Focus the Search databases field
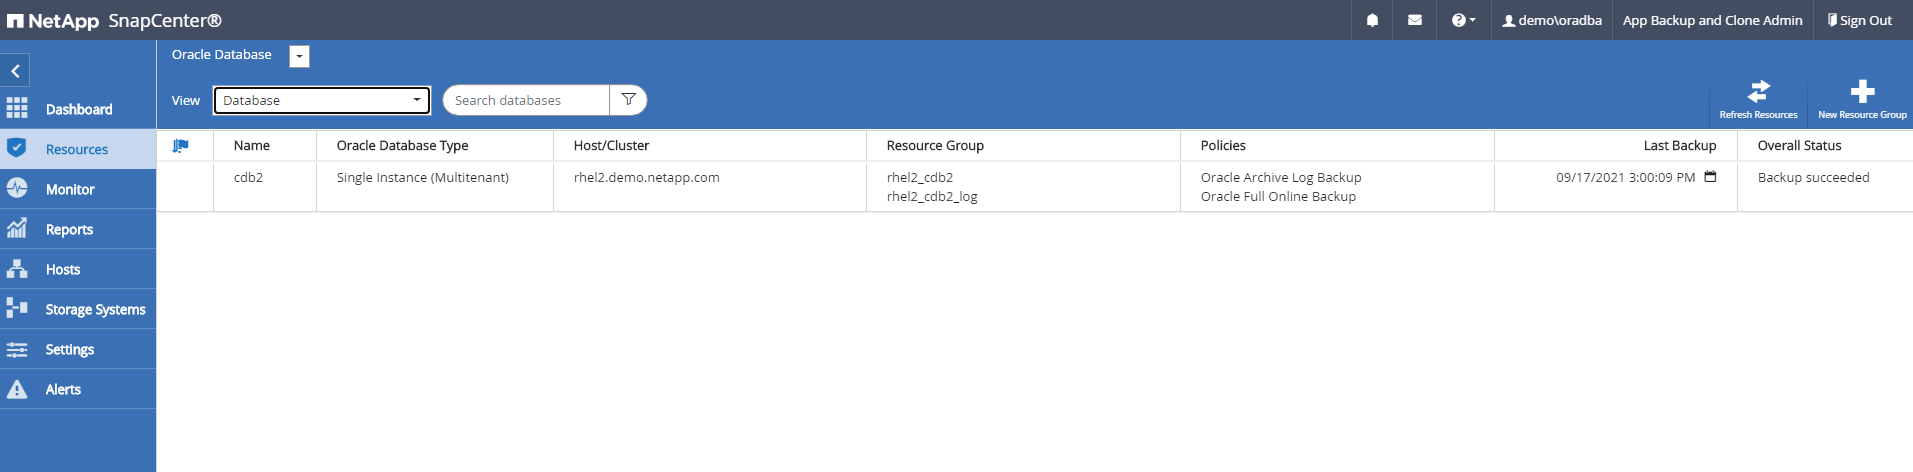1913x472 pixels. [x=526, y=100]
